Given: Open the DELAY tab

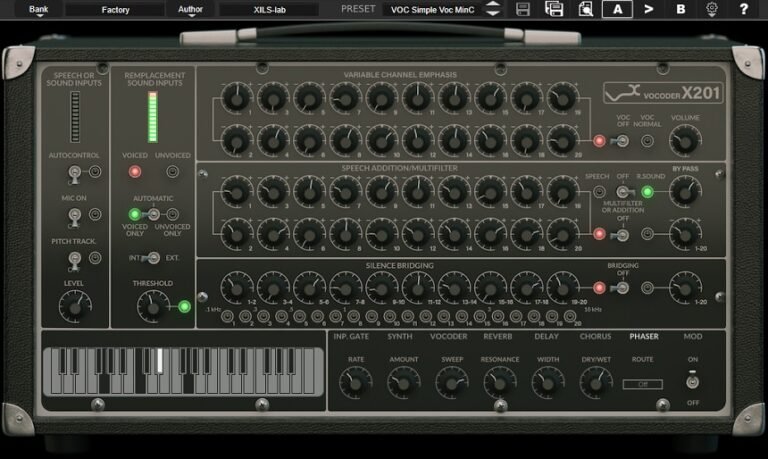Looking at the screenshot, I should click(x=546, y=337).
